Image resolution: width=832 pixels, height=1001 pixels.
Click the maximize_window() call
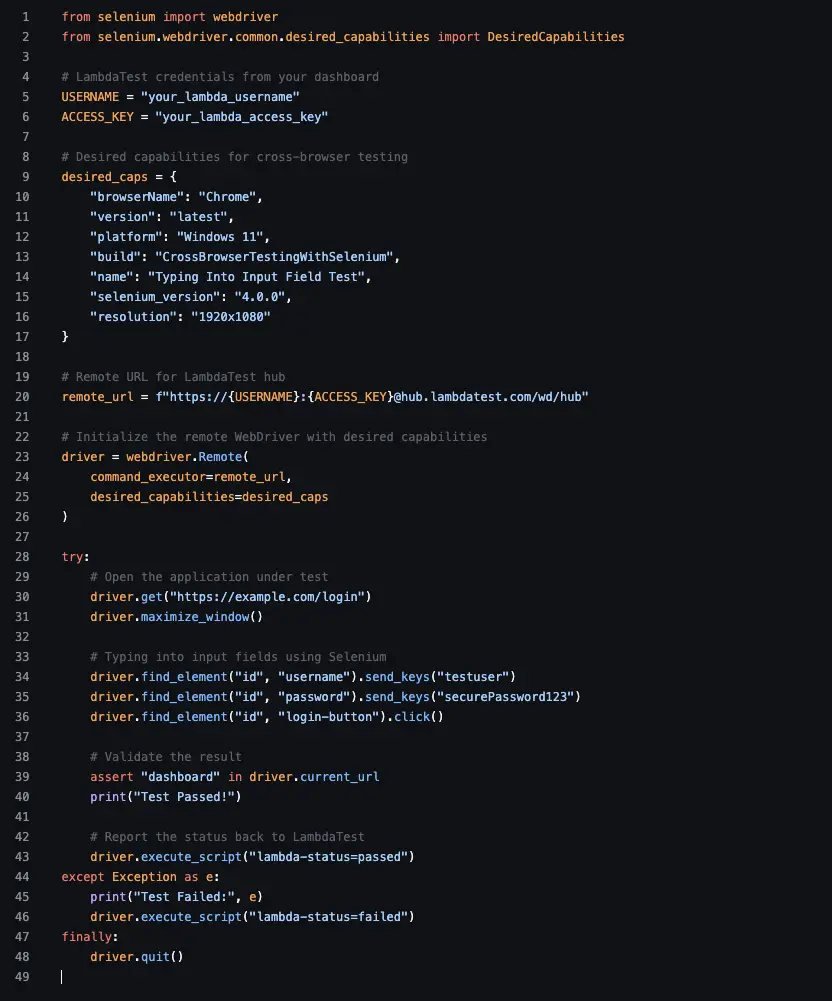pos(201,617)
